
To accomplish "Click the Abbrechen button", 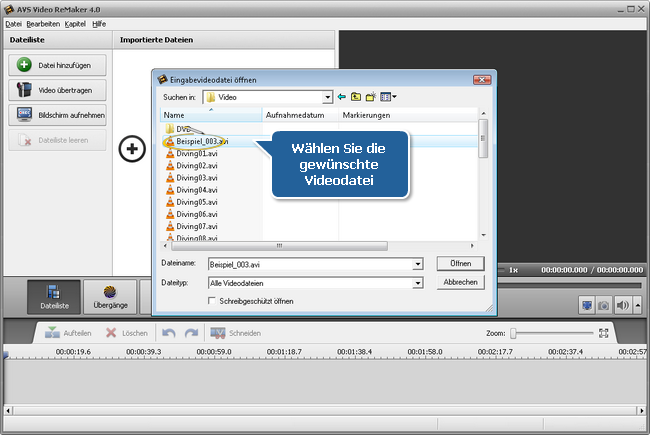I will pos(460,282).
